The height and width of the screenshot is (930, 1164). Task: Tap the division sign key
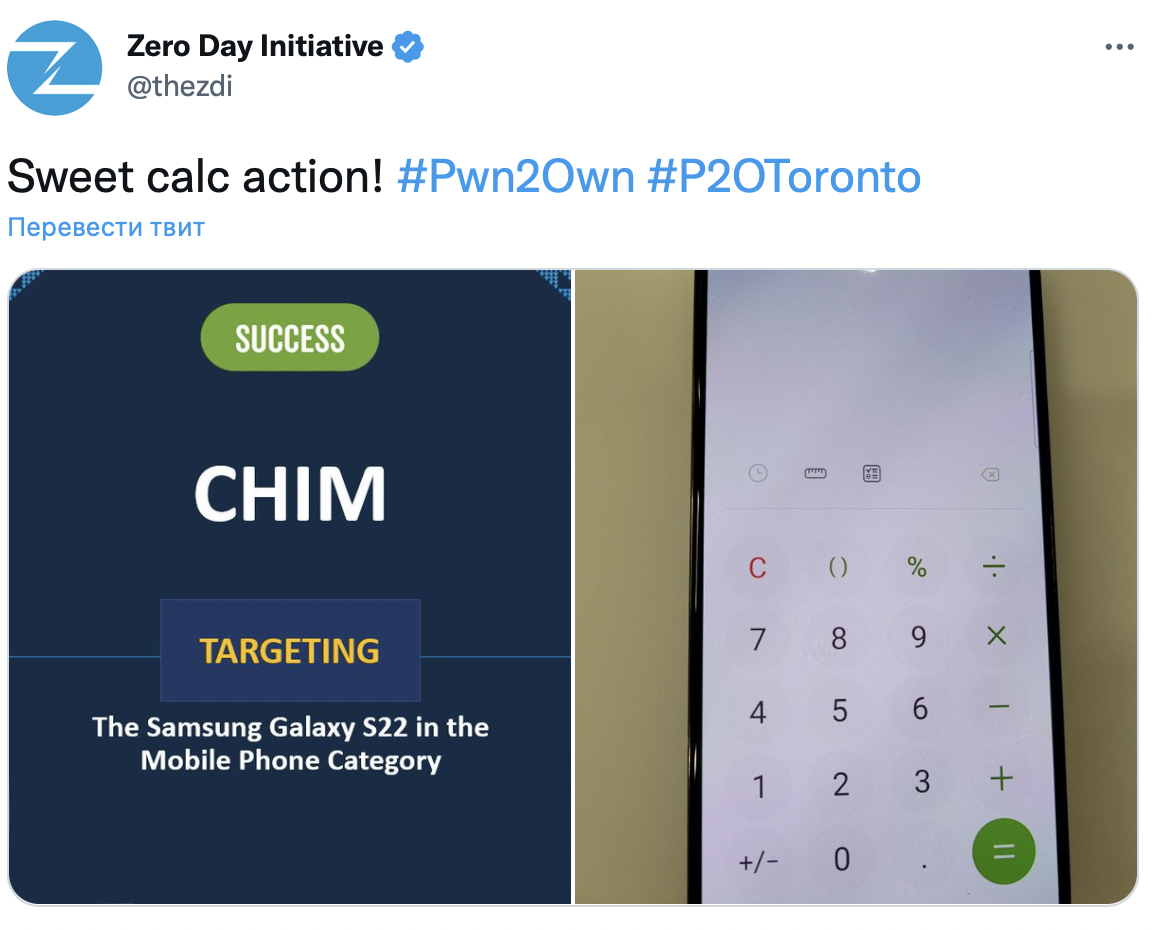coord(993,568)
